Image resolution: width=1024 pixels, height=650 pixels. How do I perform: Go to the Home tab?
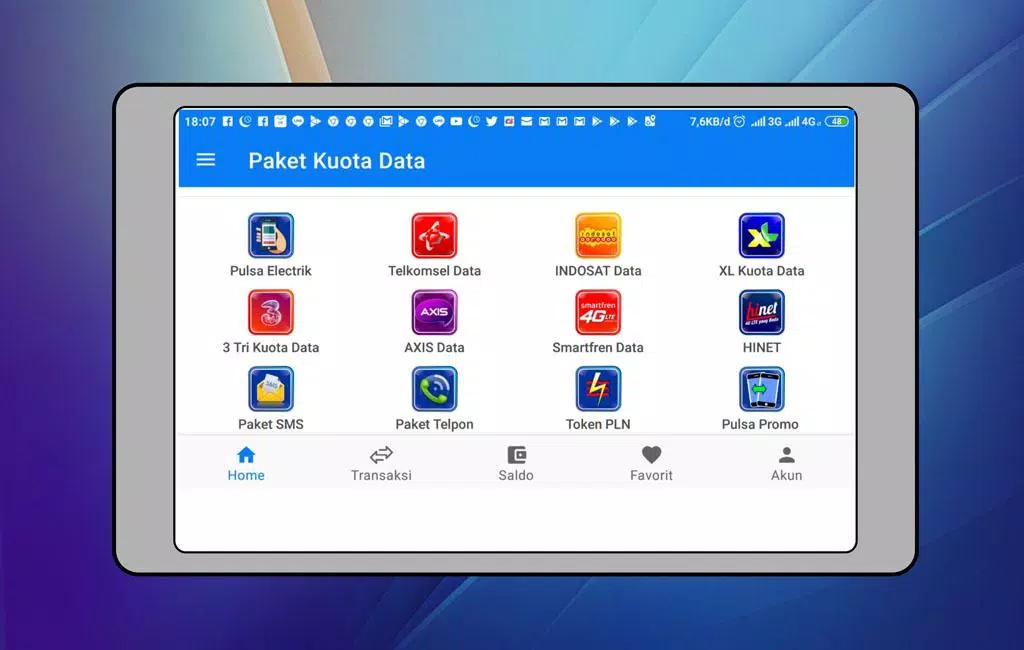click(246, 464)
